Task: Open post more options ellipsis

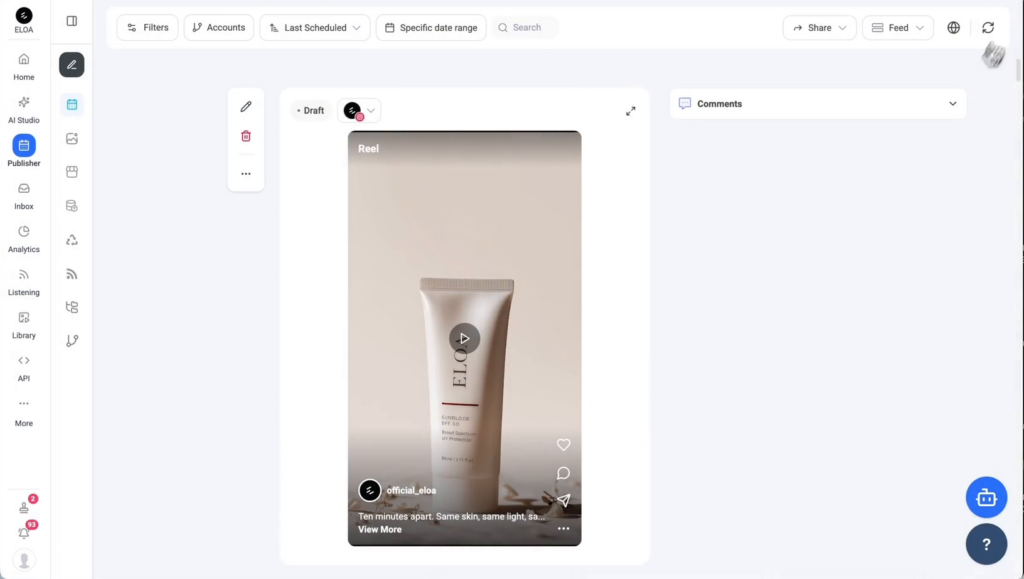Action: [x=246, y=174]
